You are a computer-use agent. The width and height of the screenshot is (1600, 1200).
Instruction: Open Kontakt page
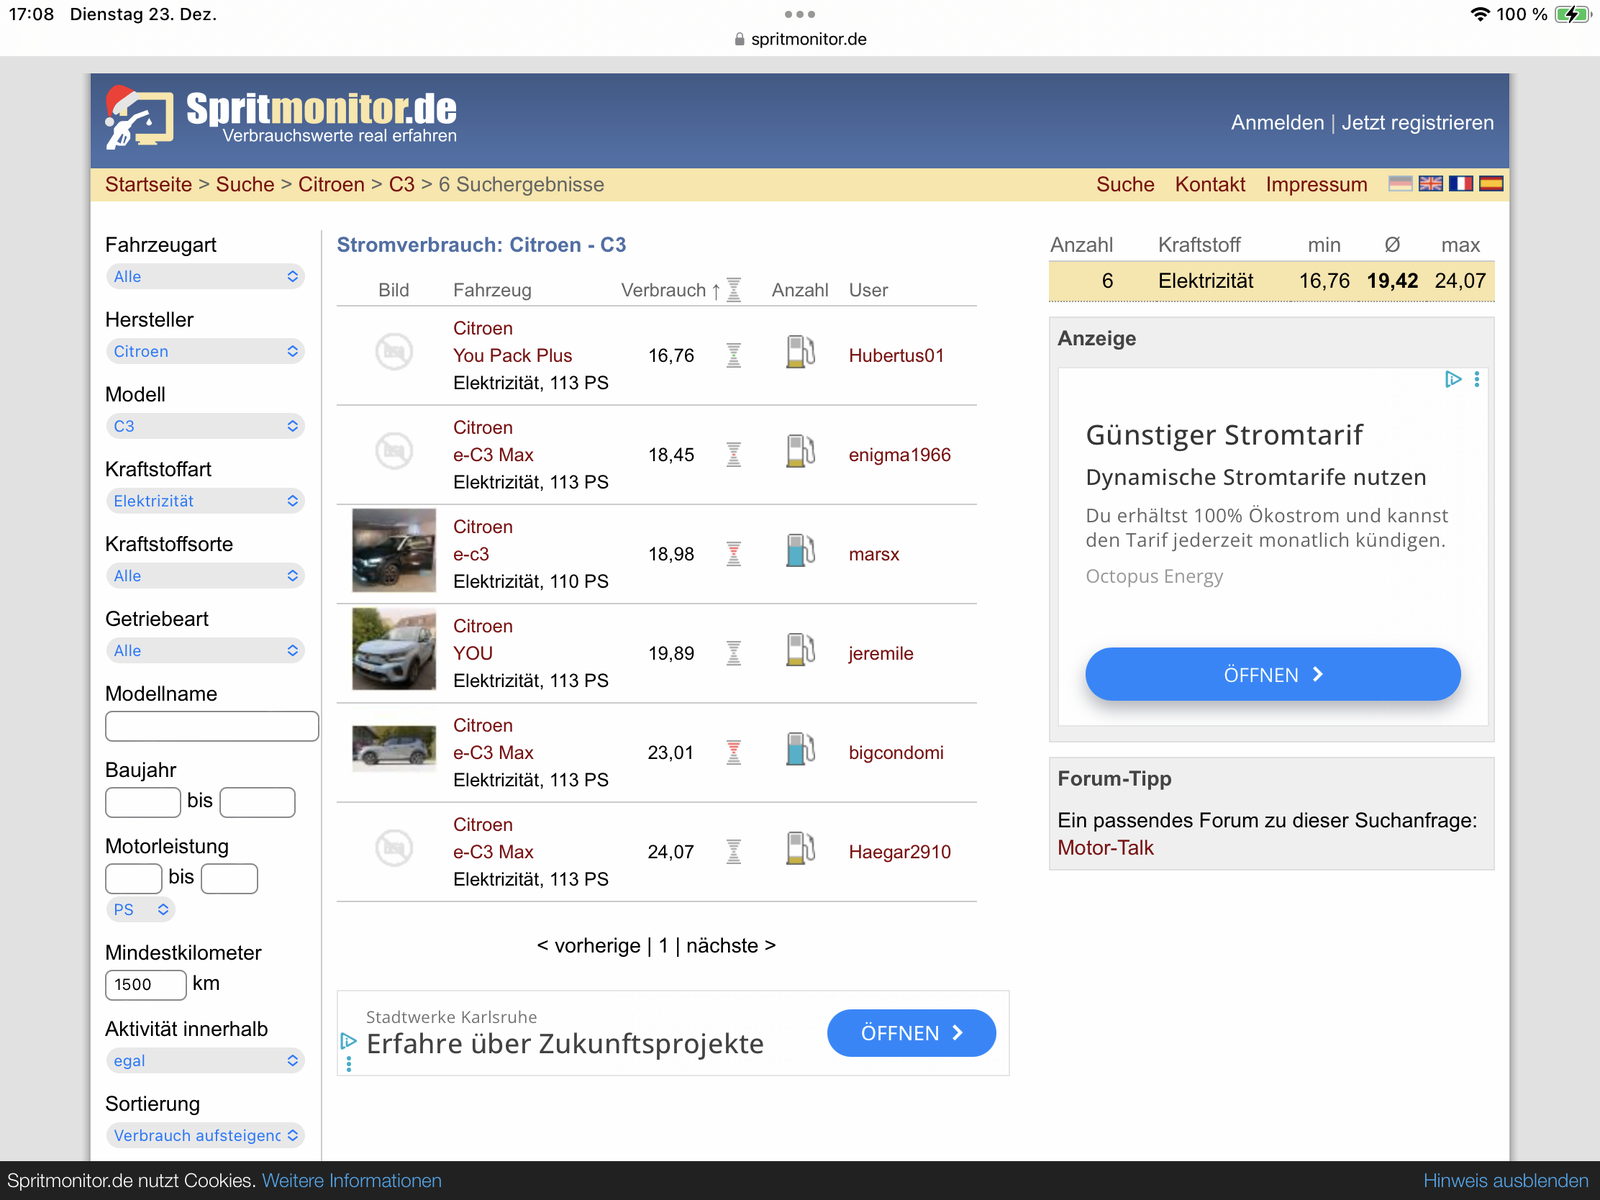pyautogui.click(x=1210, y=185)
